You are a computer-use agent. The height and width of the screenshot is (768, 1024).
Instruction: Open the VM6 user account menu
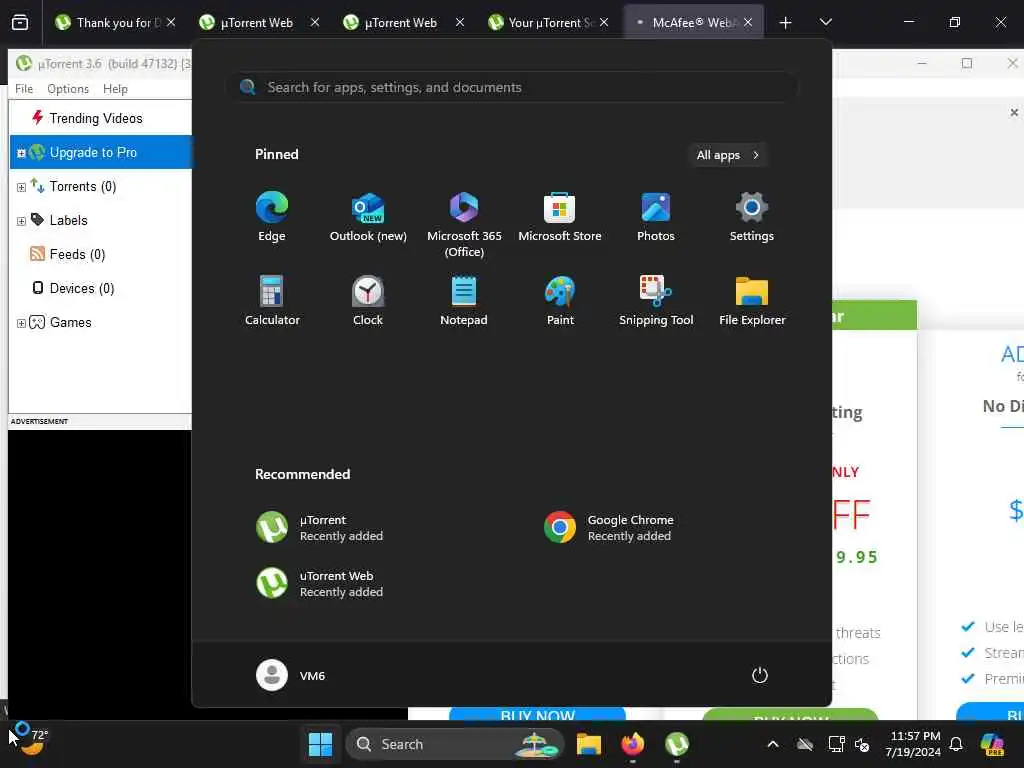[x=291, y=675]
